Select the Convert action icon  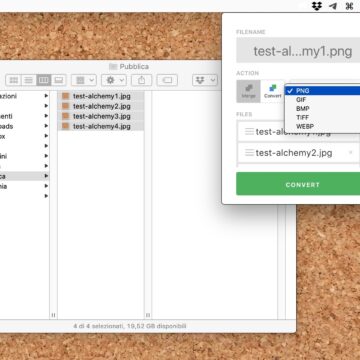(x=273, y=91)
